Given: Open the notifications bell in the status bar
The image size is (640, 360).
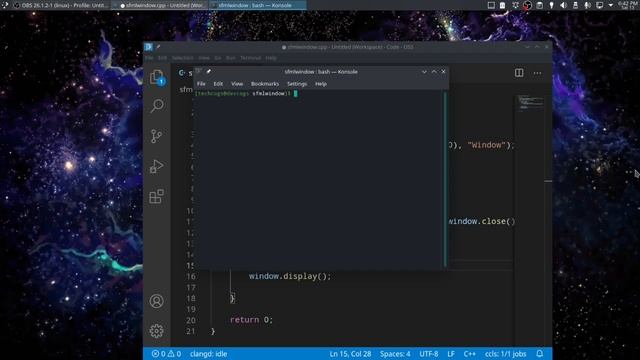Looking at the screenshot, I should click(540, 354).
